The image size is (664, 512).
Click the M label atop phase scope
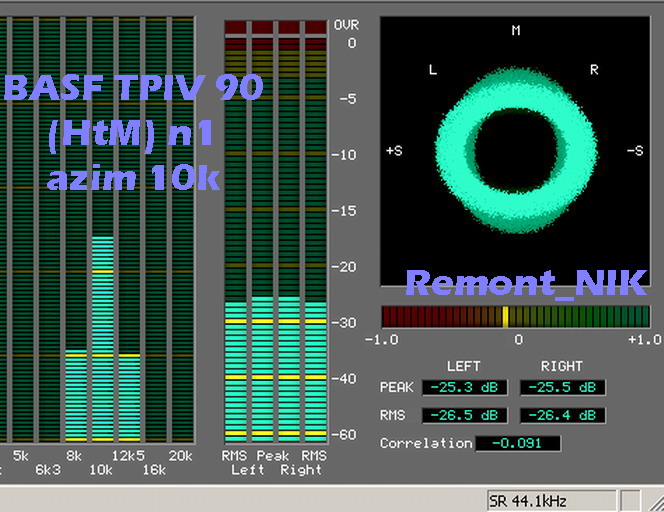tap(516, 31)
